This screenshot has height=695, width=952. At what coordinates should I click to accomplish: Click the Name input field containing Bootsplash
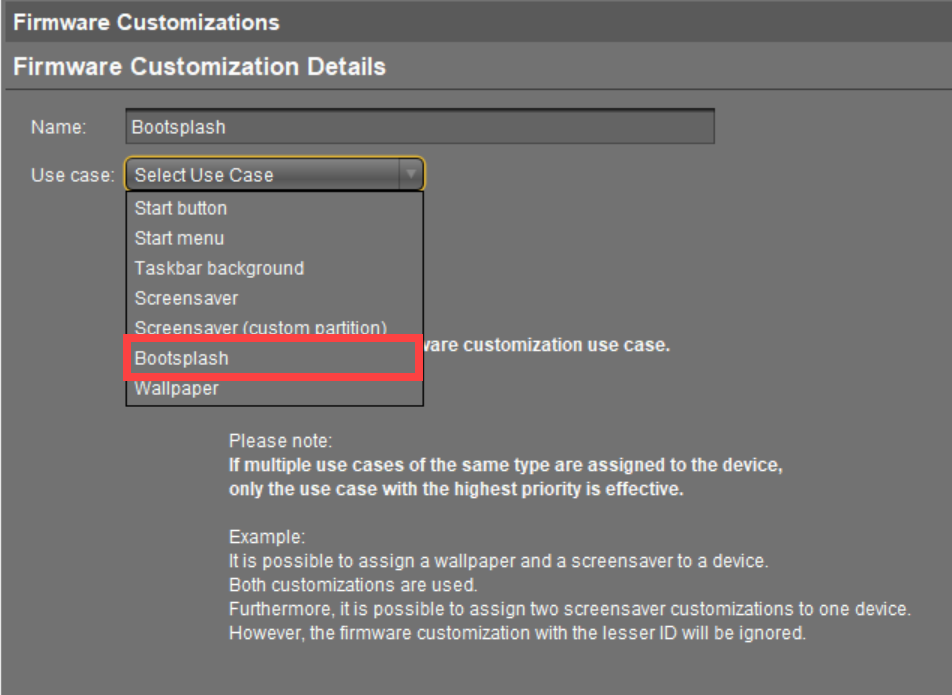point(420,127)
